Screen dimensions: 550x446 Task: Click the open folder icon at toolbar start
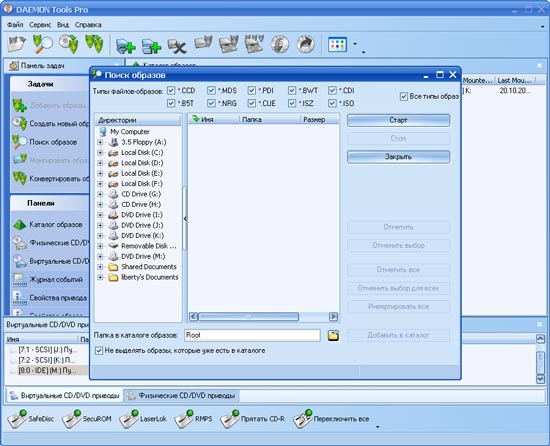tap(16, 44)
